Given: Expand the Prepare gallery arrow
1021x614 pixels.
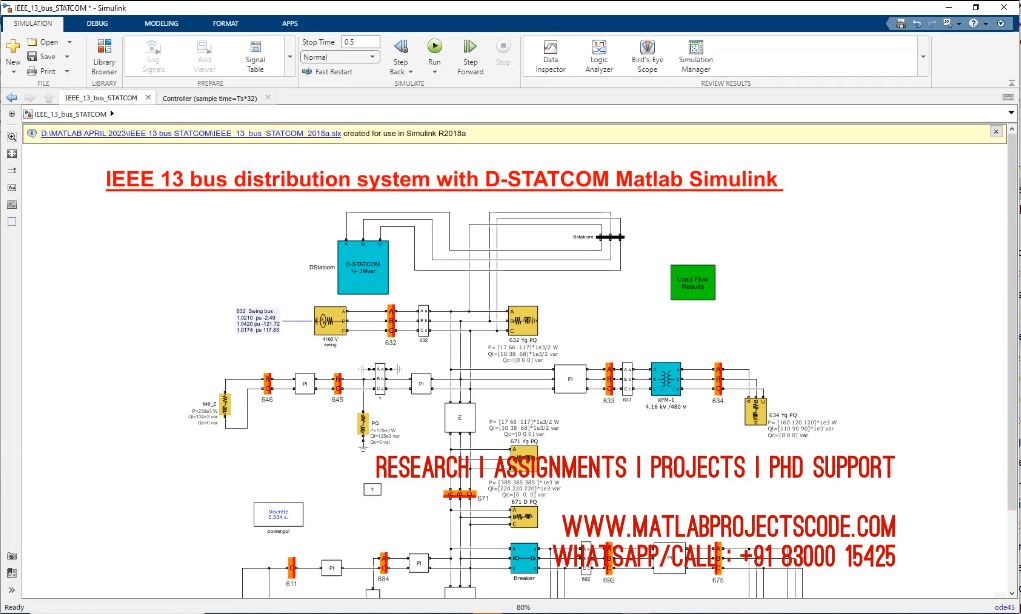Looking at the screenshot, I should pyautogui.click(x=290, y=57).
